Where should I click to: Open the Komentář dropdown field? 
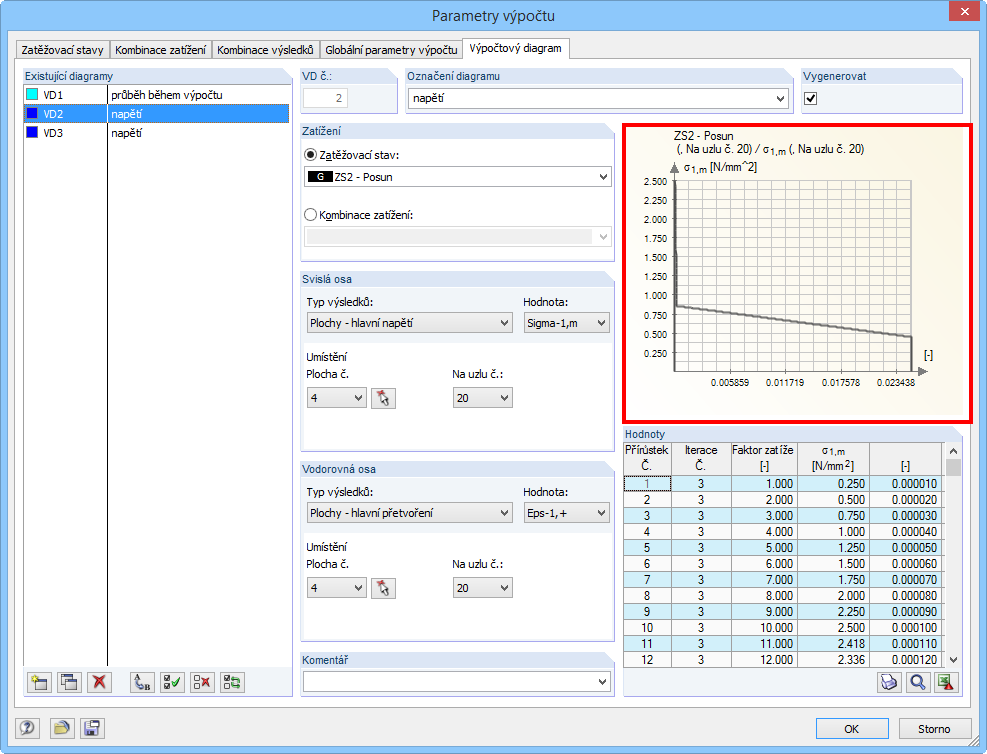(x=457, y=682)
